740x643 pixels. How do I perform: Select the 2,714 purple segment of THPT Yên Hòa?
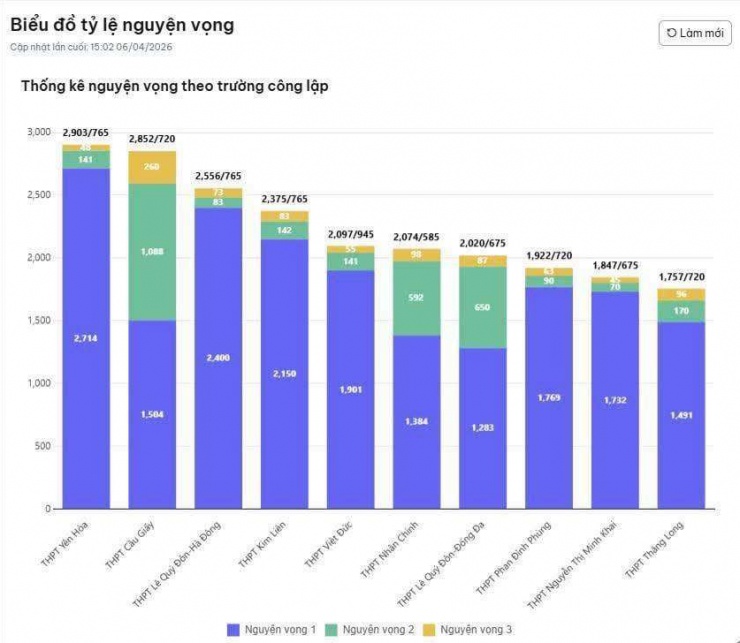85,338
